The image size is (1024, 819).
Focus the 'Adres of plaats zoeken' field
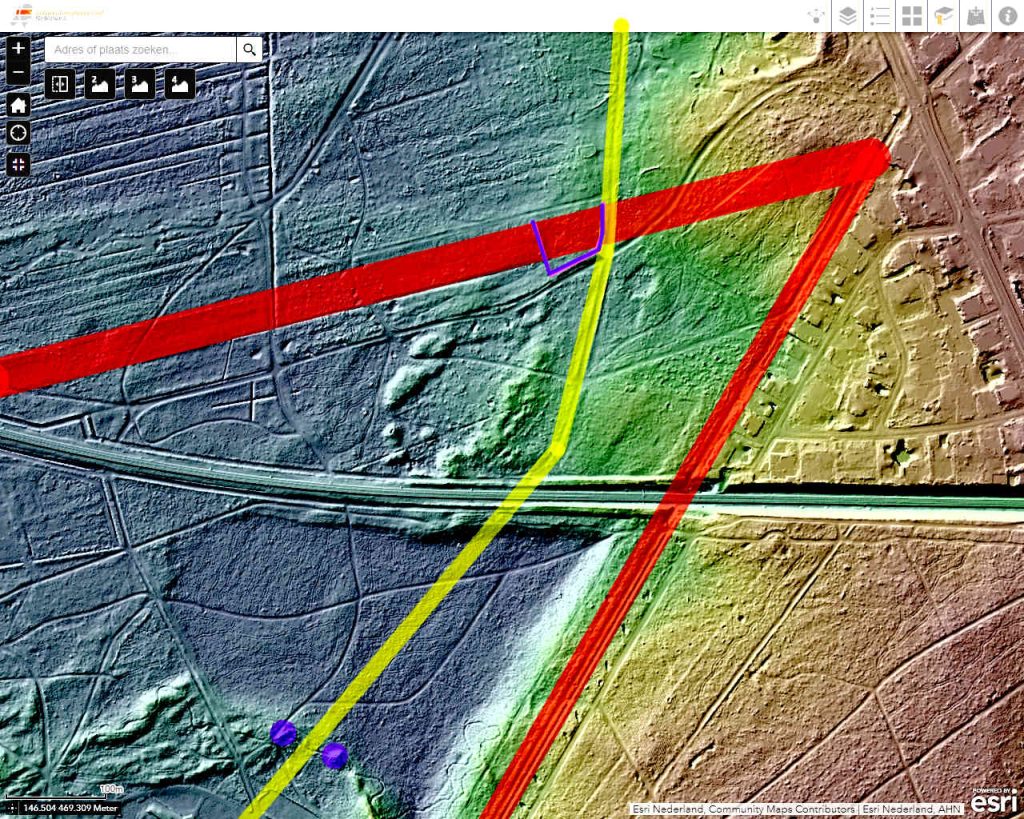[140, 49]
